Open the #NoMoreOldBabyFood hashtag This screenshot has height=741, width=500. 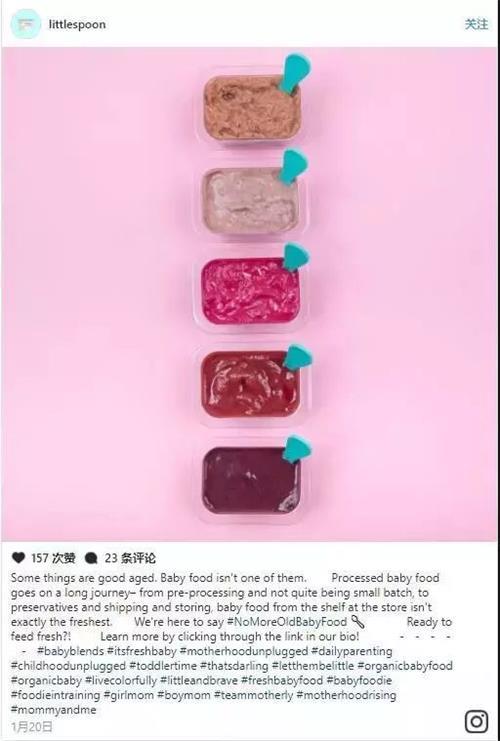(x=287, y=622)
